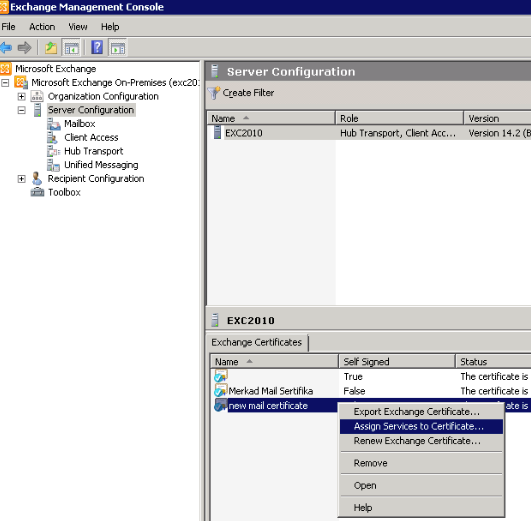Toggle the Show/Hide Console Tree icon
The image size is (531, 521).
(x=71, y=48)
